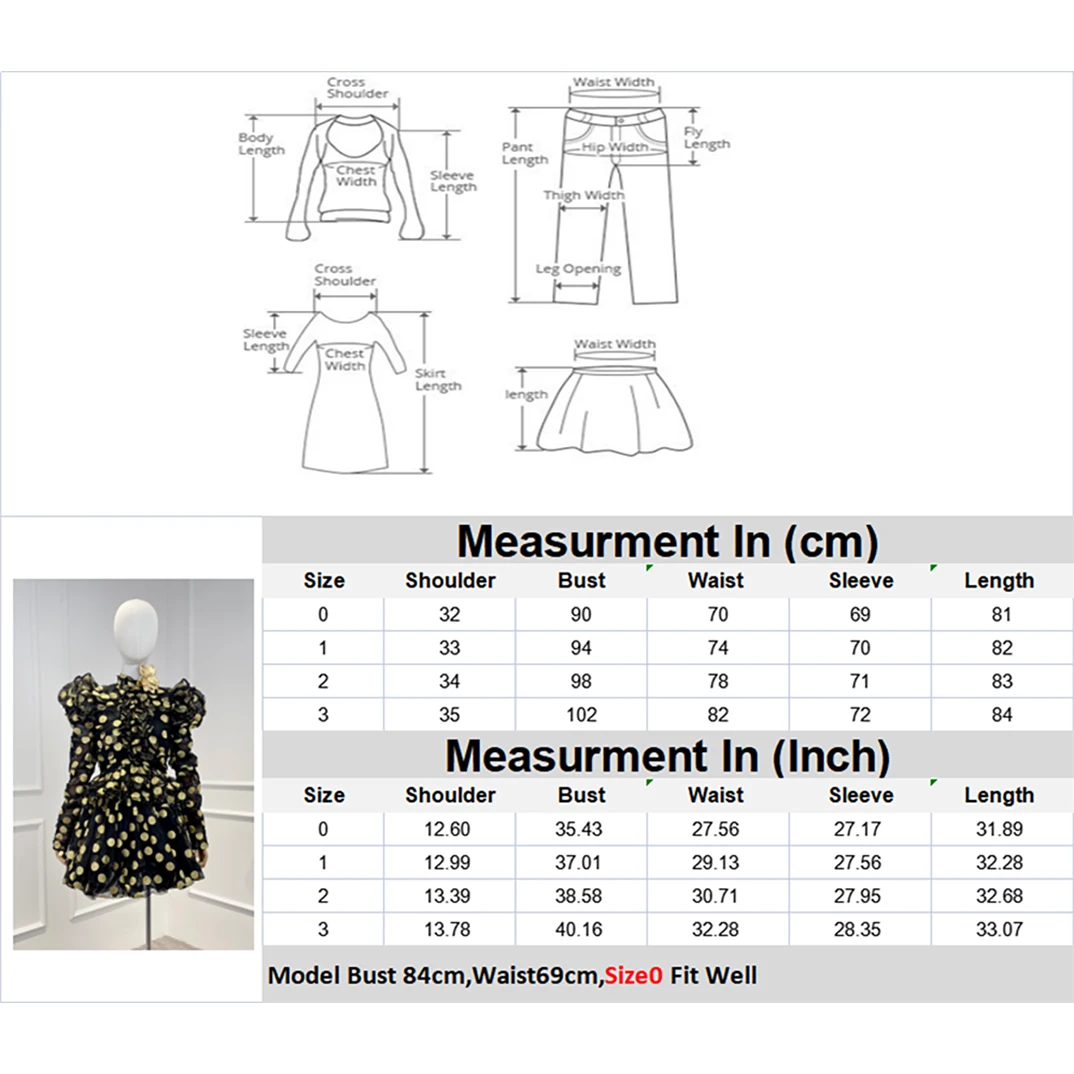Click 'Hip Width' label on pants diagram

point(614,147)
